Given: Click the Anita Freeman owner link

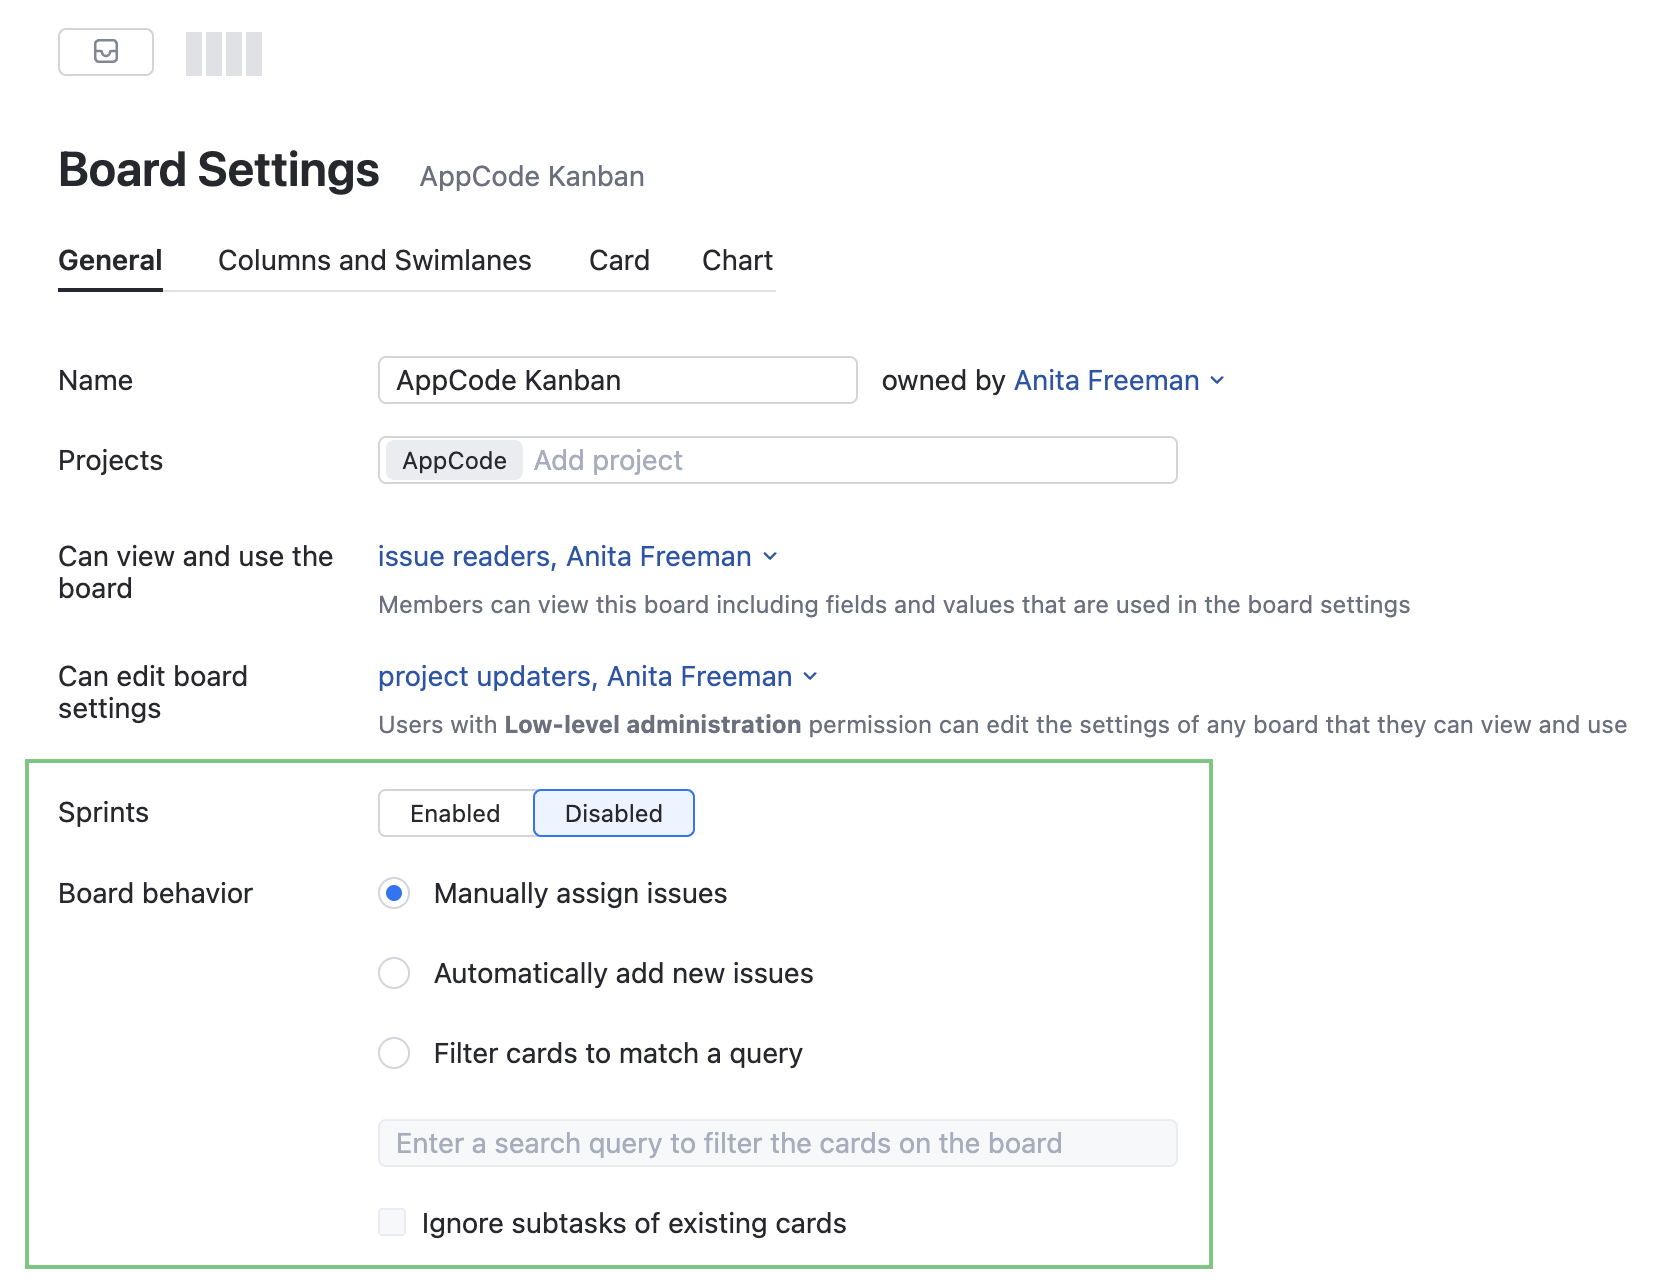Looking at the screenshot, I should click(x=1106, y=380).
